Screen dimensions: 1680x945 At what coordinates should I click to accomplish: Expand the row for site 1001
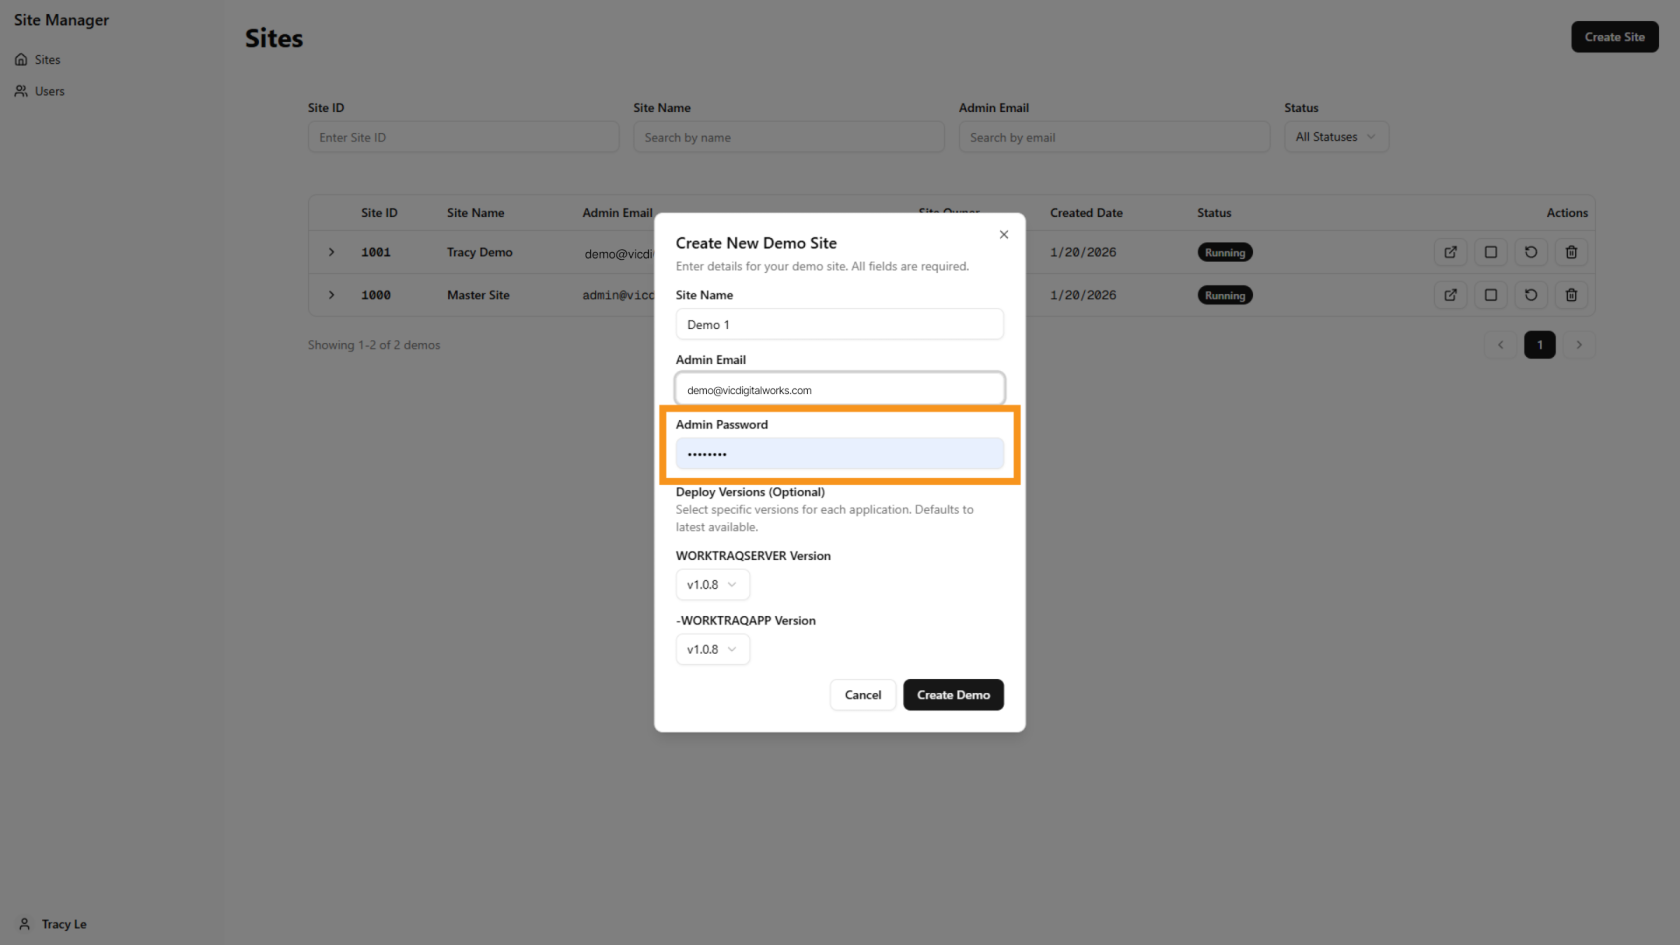click(x=331, y=252)
